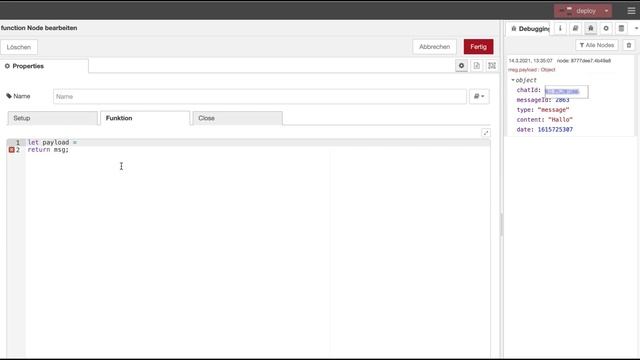The width and height of the screenshot is (640, 360).
Task: Click Abbrechen to cancel editing
Action: click(x=434, y=47)
